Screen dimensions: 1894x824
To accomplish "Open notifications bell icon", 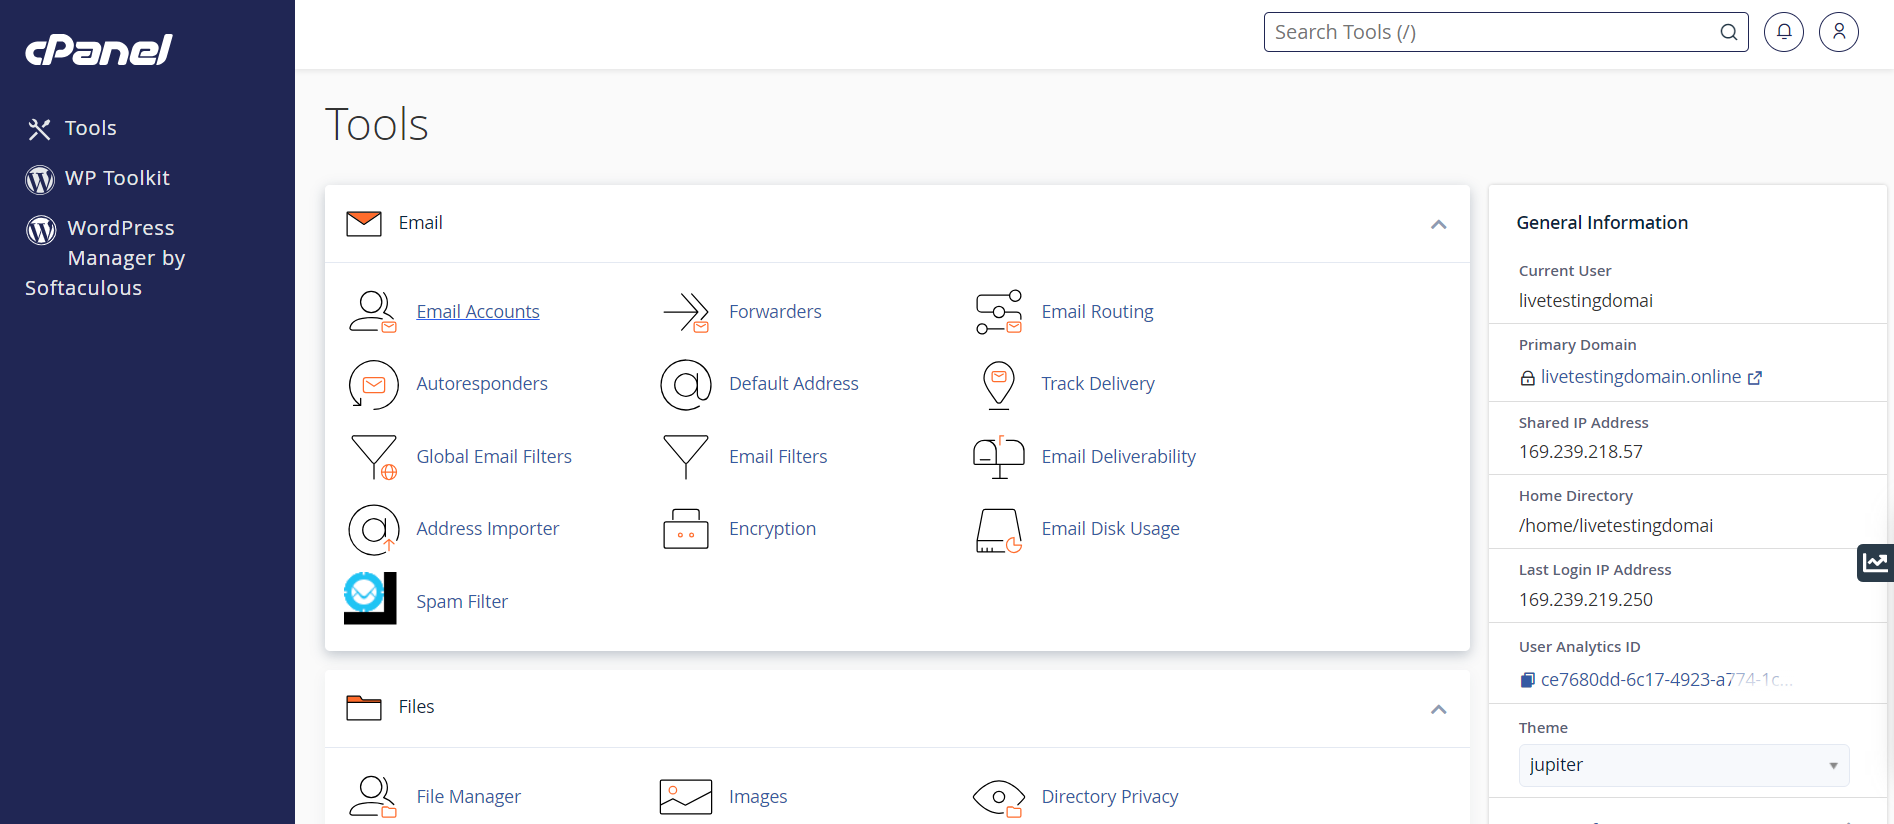I will (1784, 32).
